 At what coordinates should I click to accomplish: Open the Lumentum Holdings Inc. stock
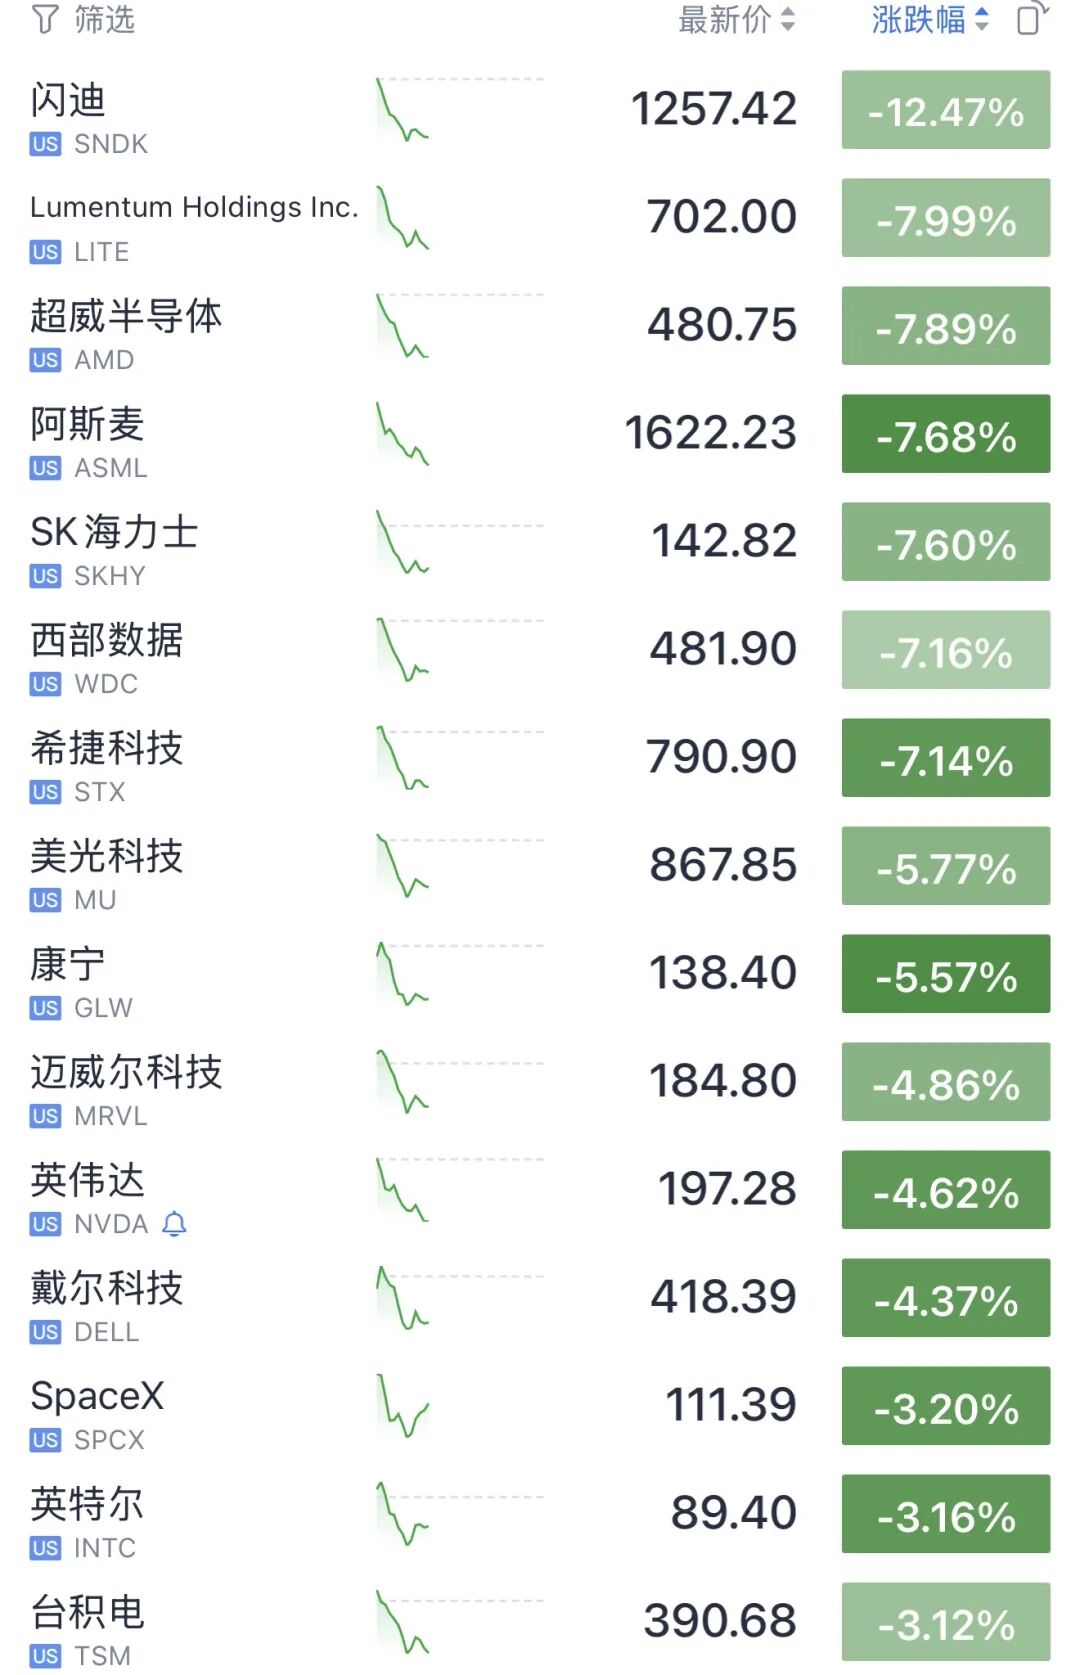coord(540,218)
